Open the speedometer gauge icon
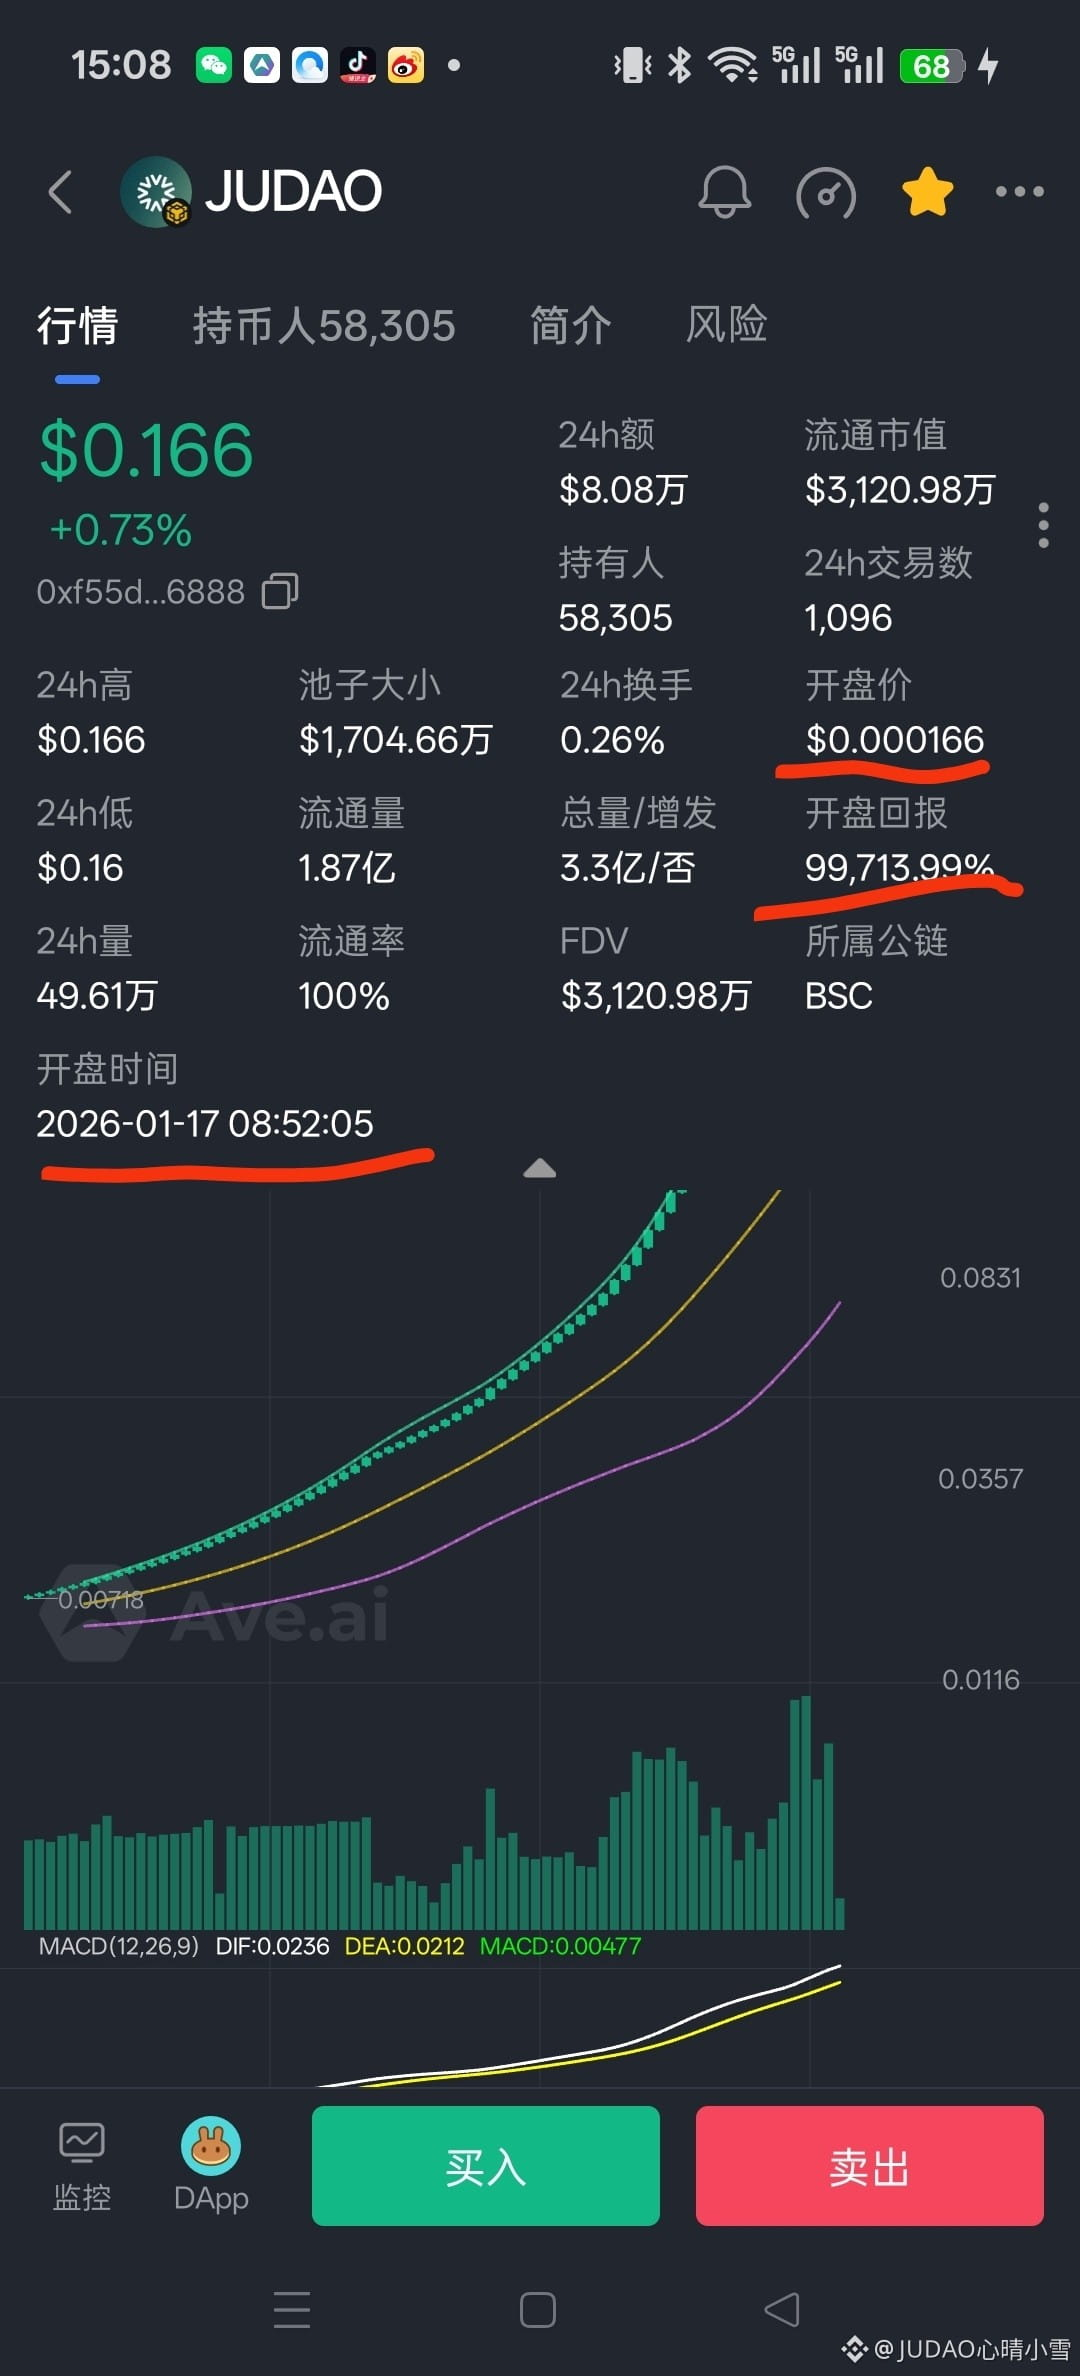 point(826,192)
